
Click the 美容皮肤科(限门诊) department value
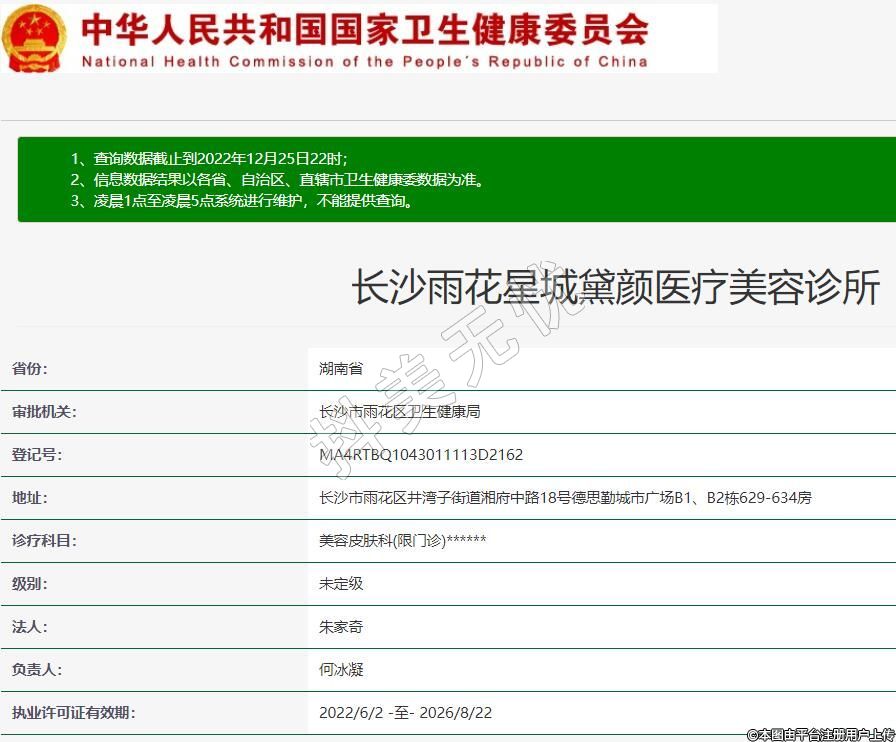point(402,540)
